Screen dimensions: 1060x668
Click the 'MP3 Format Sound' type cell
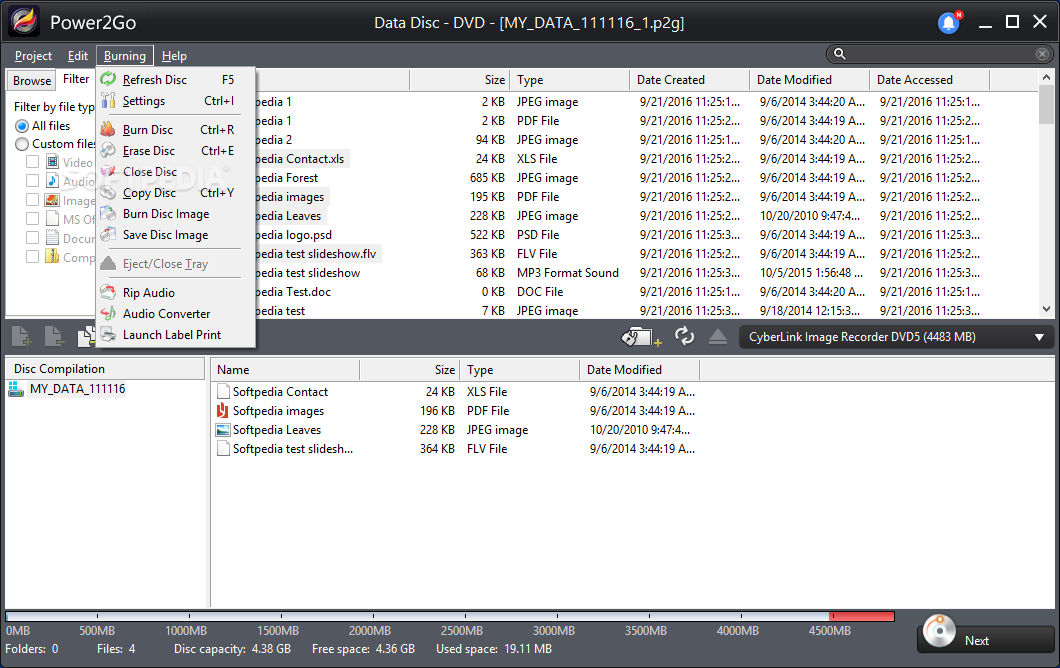pyautogui.click(x=568, y=272)
